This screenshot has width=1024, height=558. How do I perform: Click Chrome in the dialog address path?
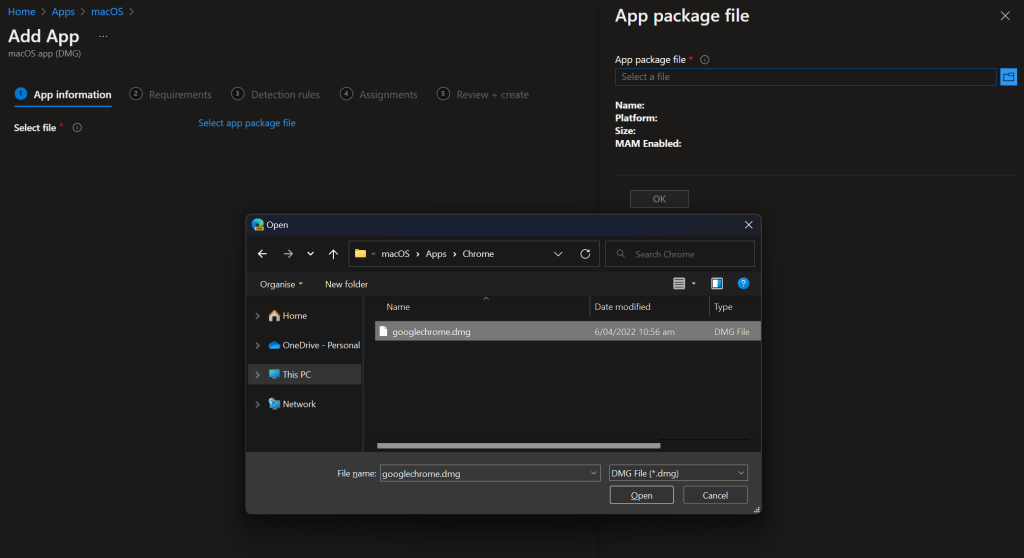pos(478,254)
